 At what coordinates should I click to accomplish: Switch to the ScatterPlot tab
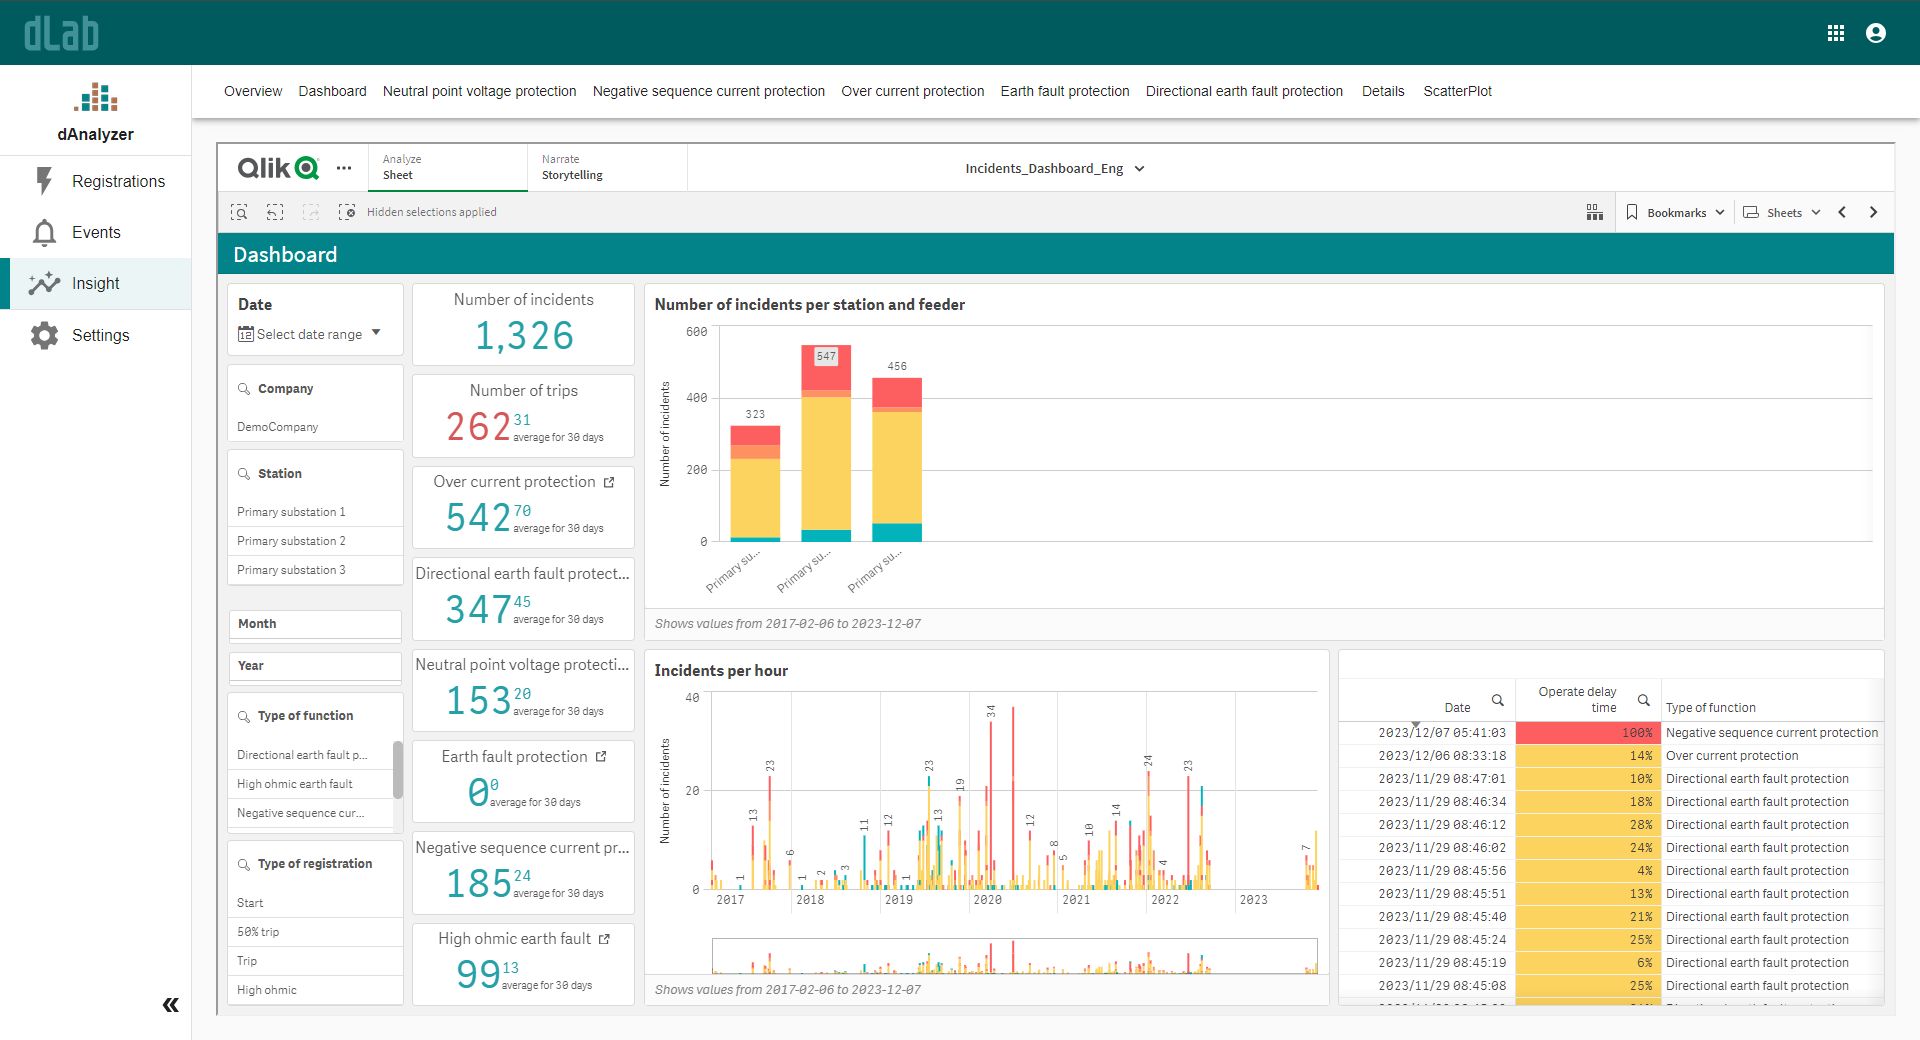(1457, 91)
